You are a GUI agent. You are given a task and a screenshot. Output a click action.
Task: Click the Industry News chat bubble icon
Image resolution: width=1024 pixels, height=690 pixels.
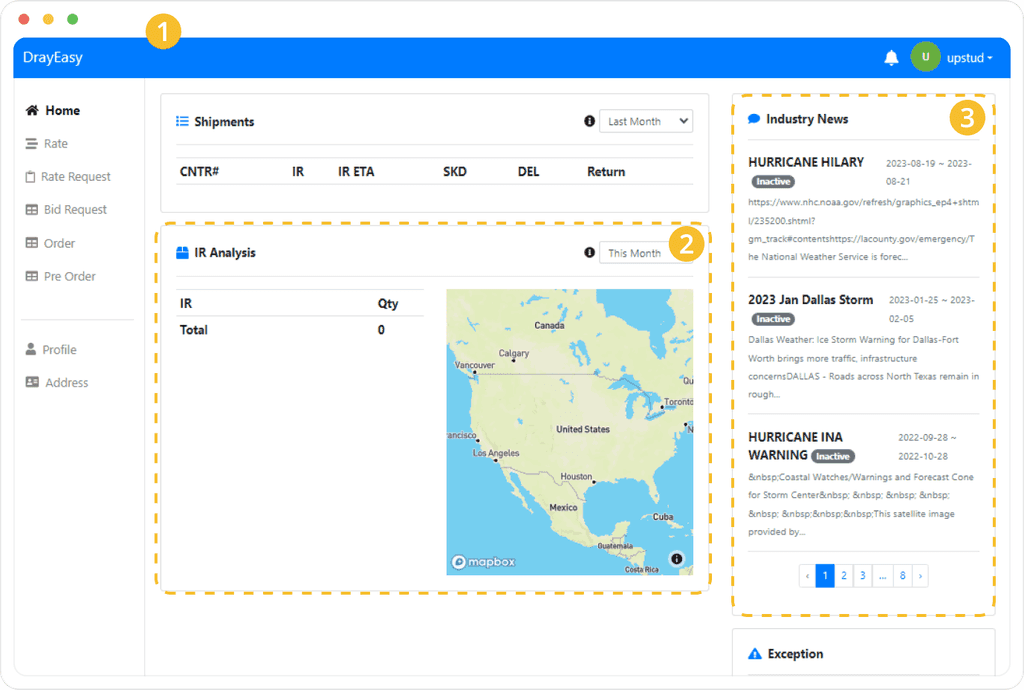(754, 119)
